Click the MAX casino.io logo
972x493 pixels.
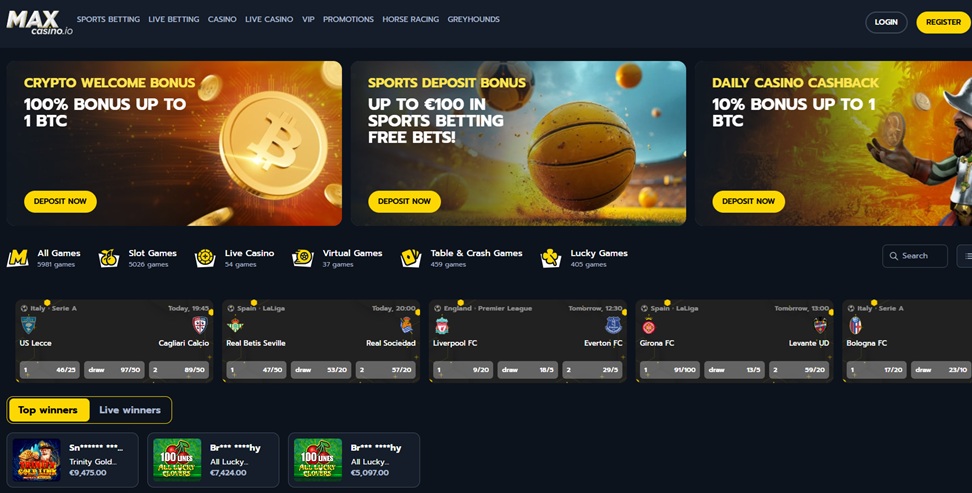39,22
